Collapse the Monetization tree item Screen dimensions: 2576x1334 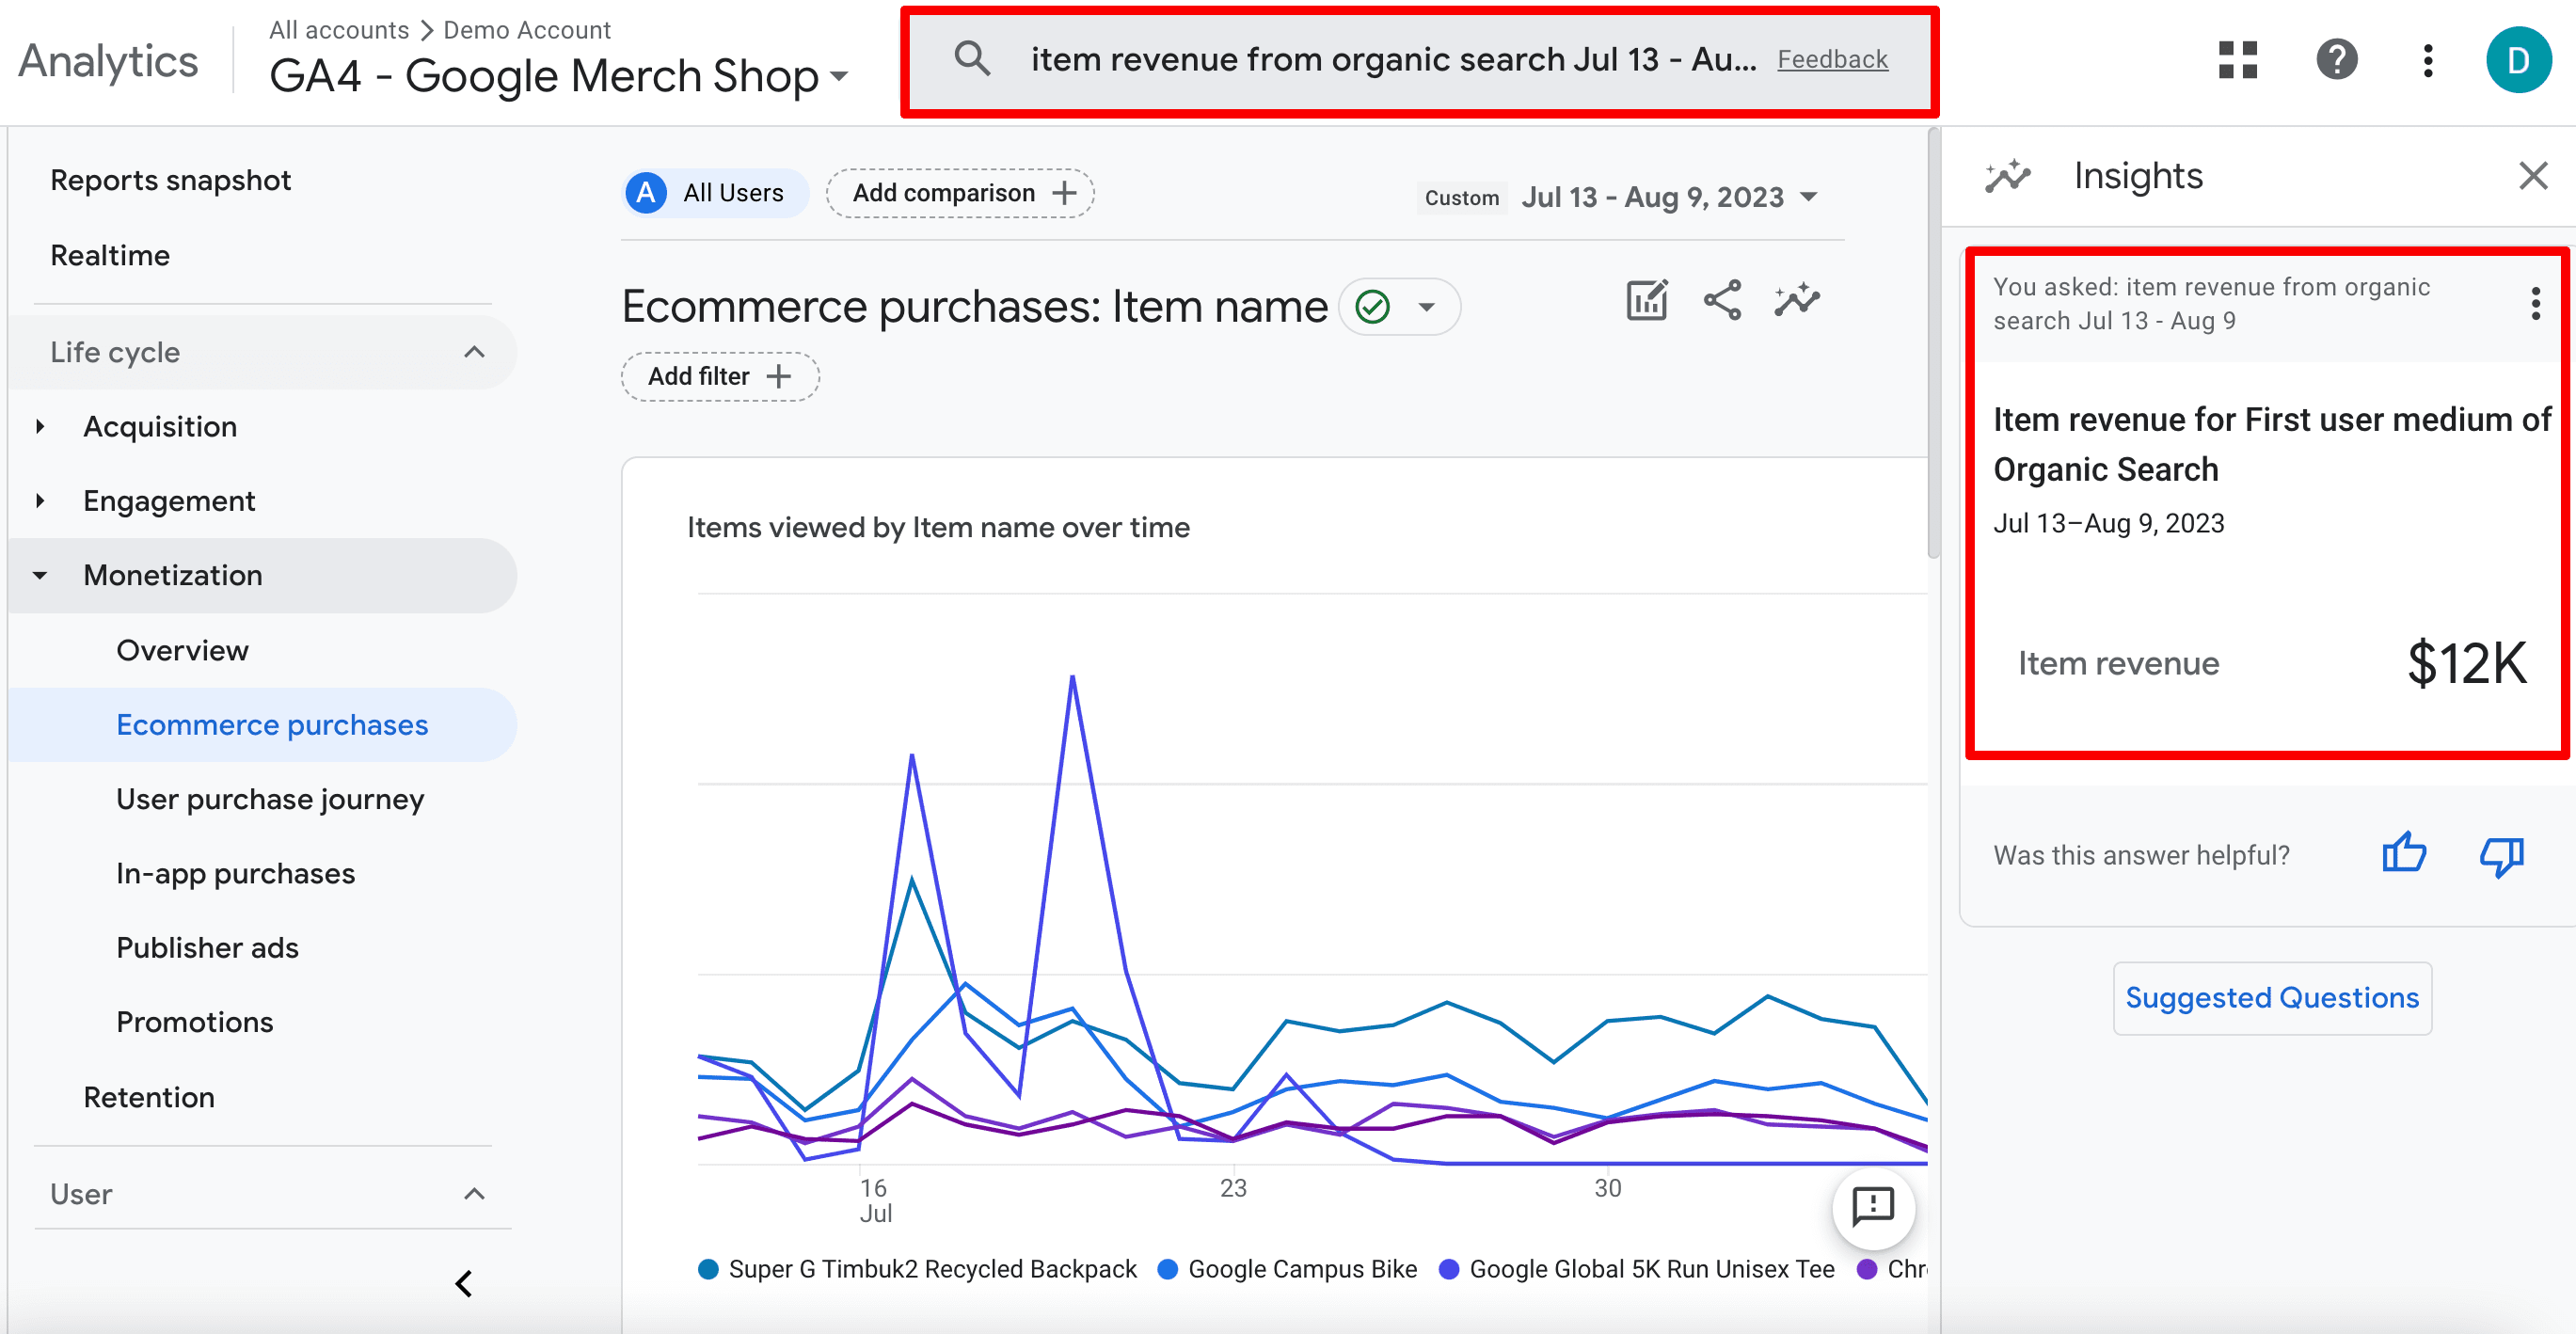click(40, 575)
